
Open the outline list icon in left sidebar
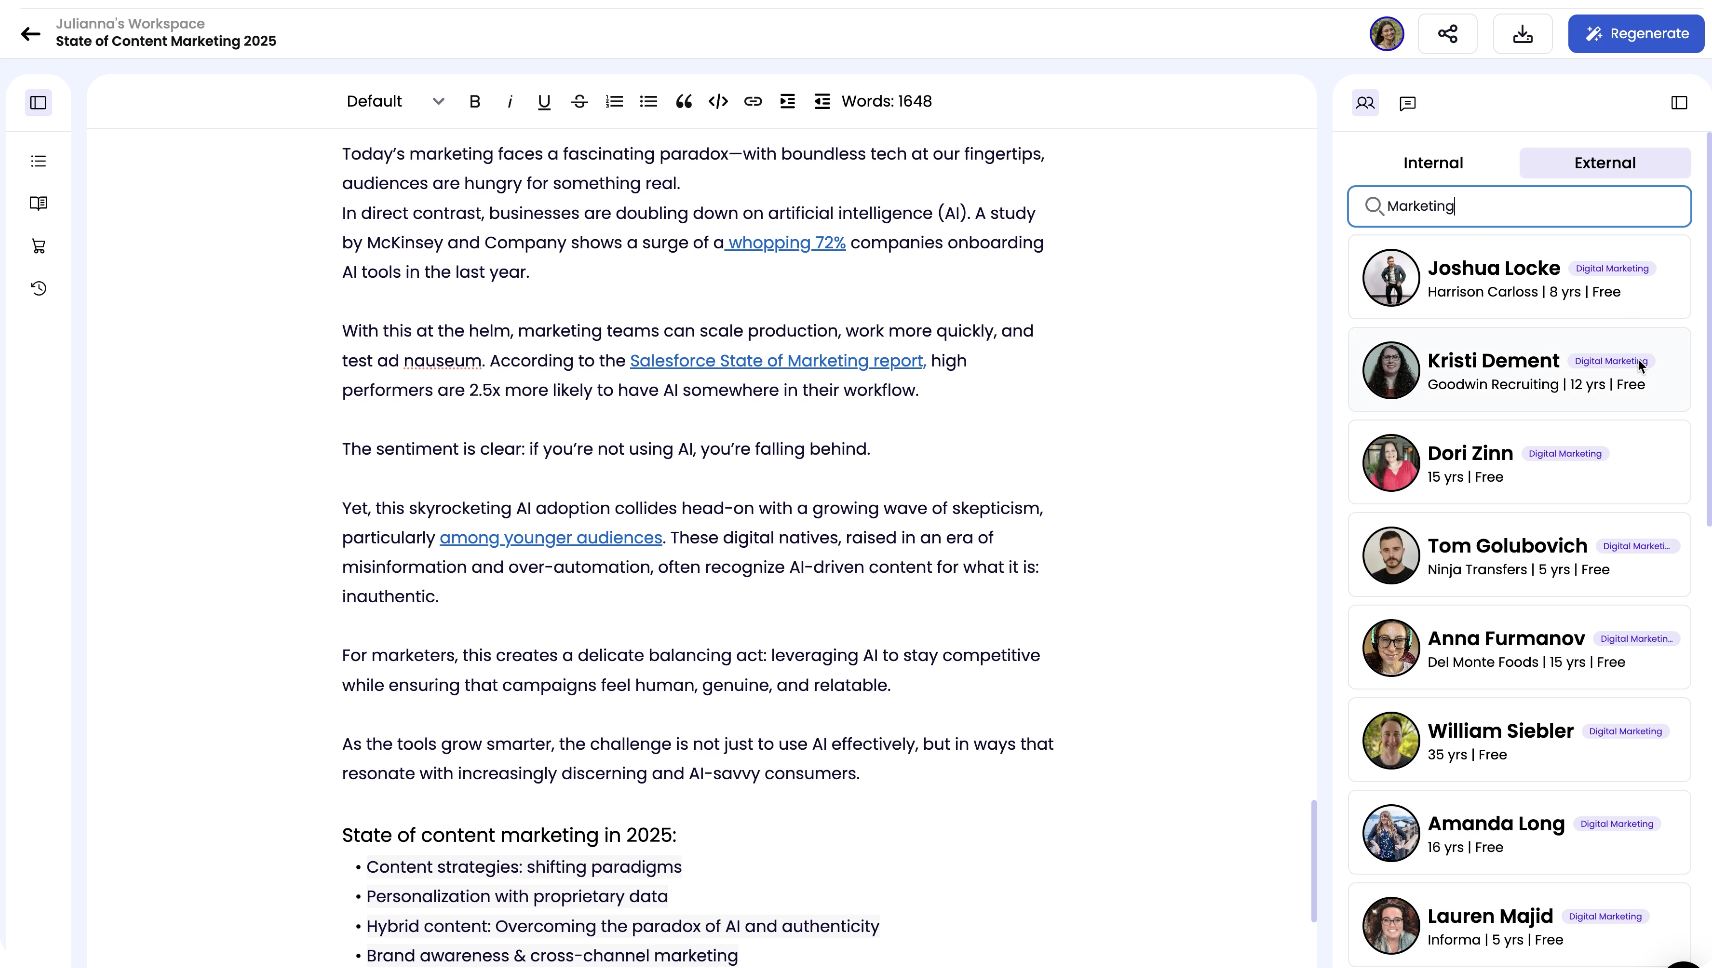pos(39,161)
